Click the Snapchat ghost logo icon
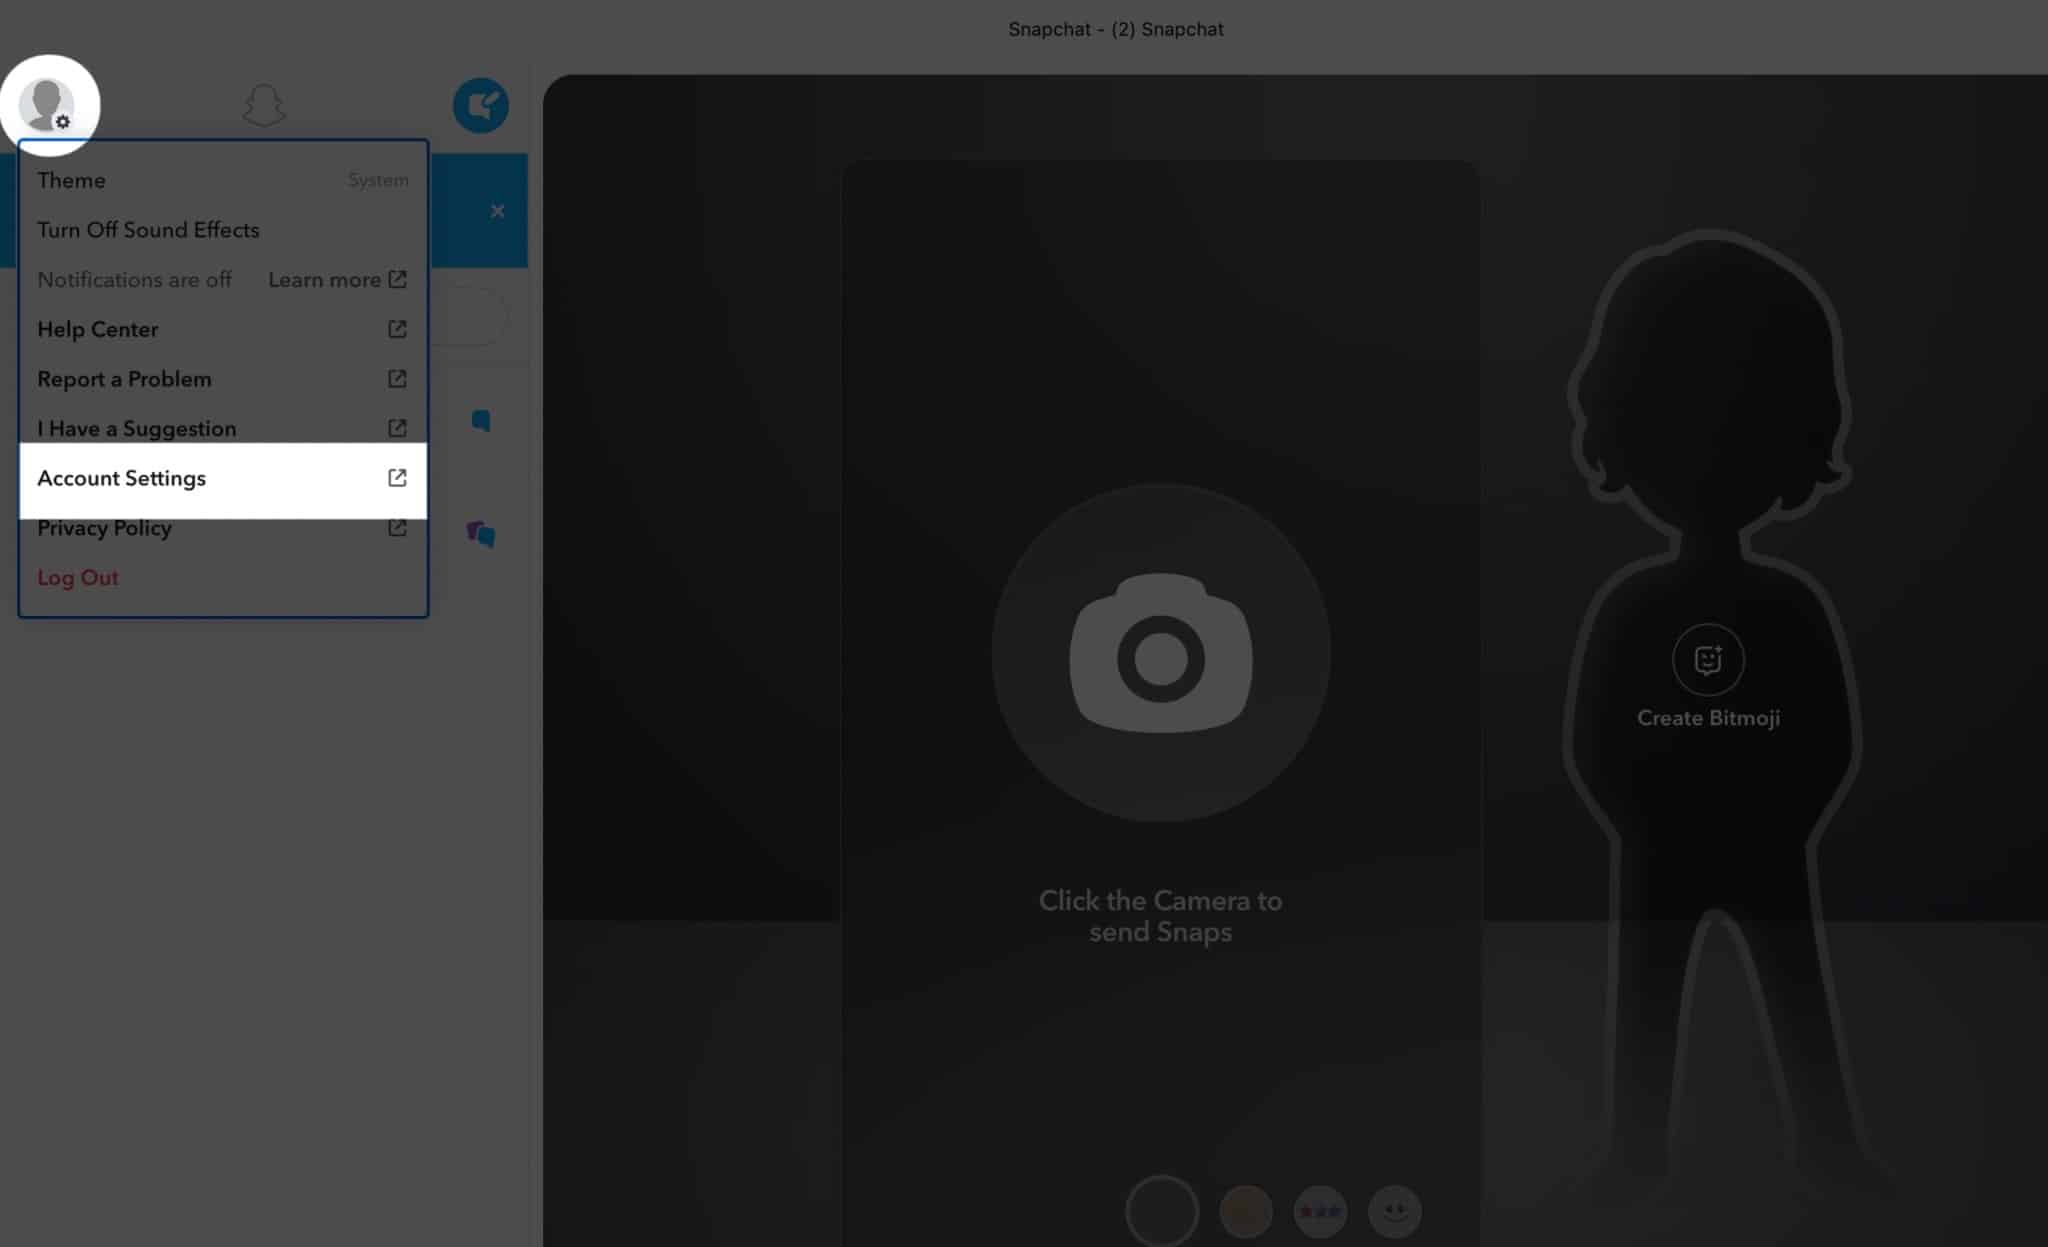 (264, 105)
